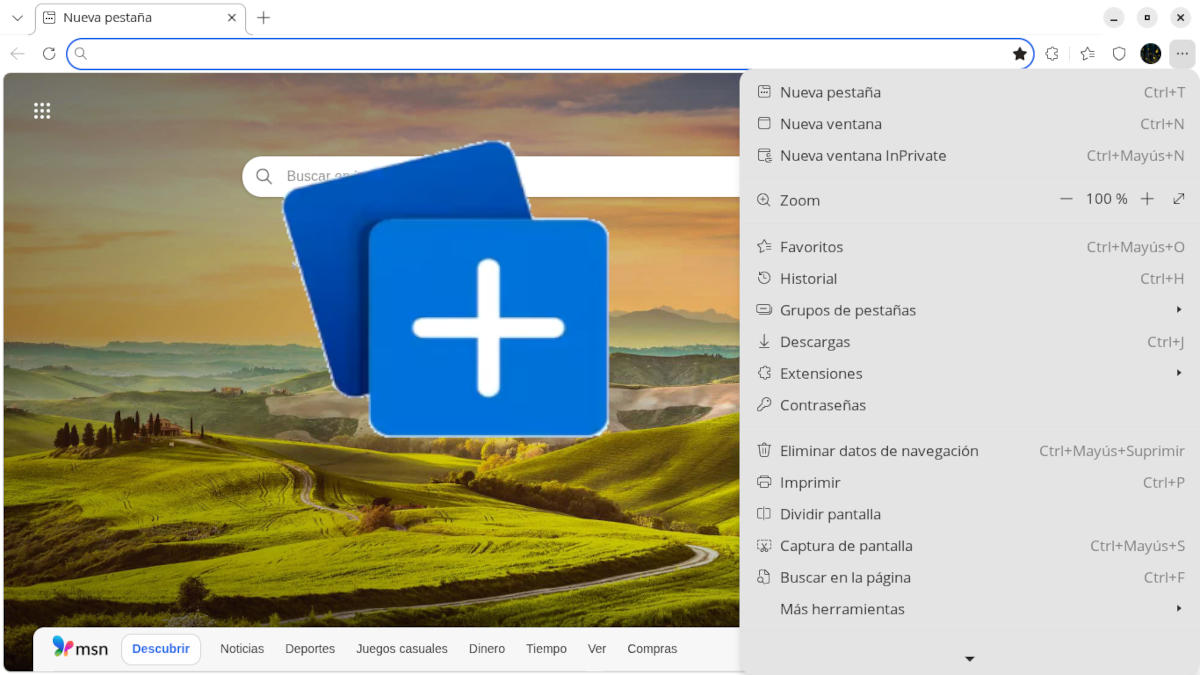The width and height of the screenshot is (1200, 675).
Task: Select Imprimir in the menu
Action: [x=970, y=483]
